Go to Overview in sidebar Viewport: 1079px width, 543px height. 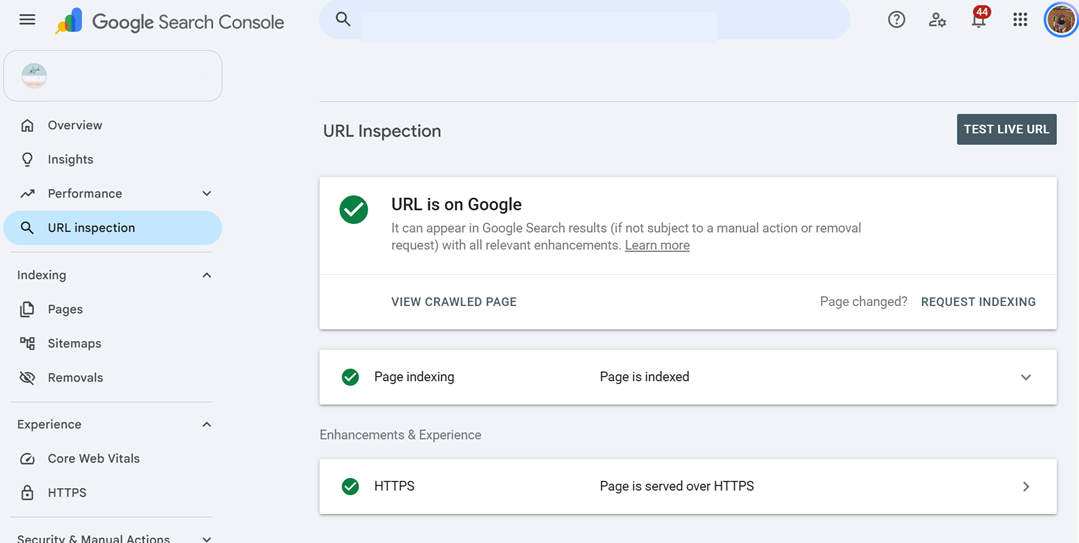coord(113,125)
